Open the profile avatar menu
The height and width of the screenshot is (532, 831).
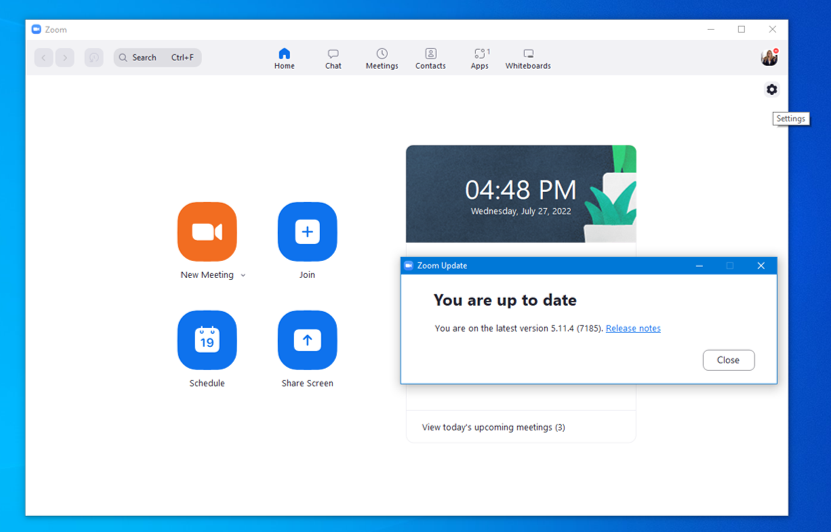point(770,57)
